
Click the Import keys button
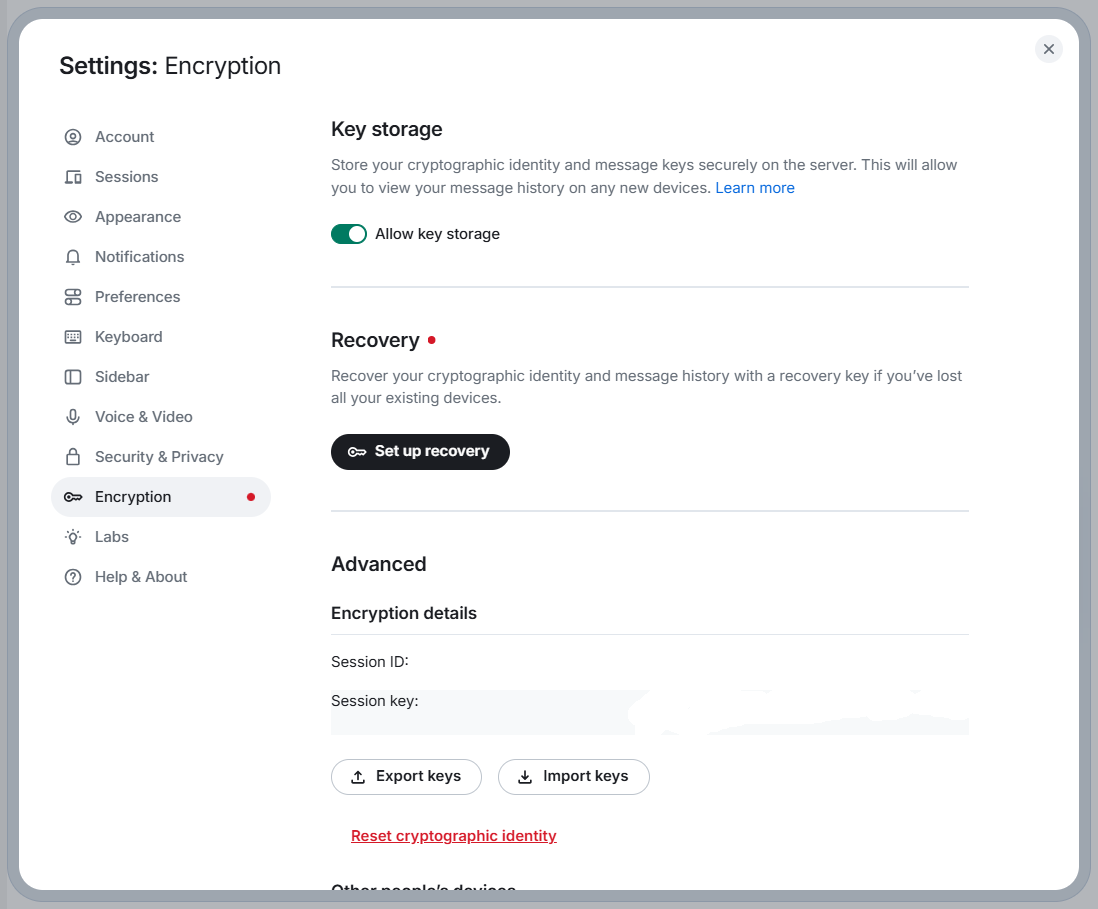(574, 777)
